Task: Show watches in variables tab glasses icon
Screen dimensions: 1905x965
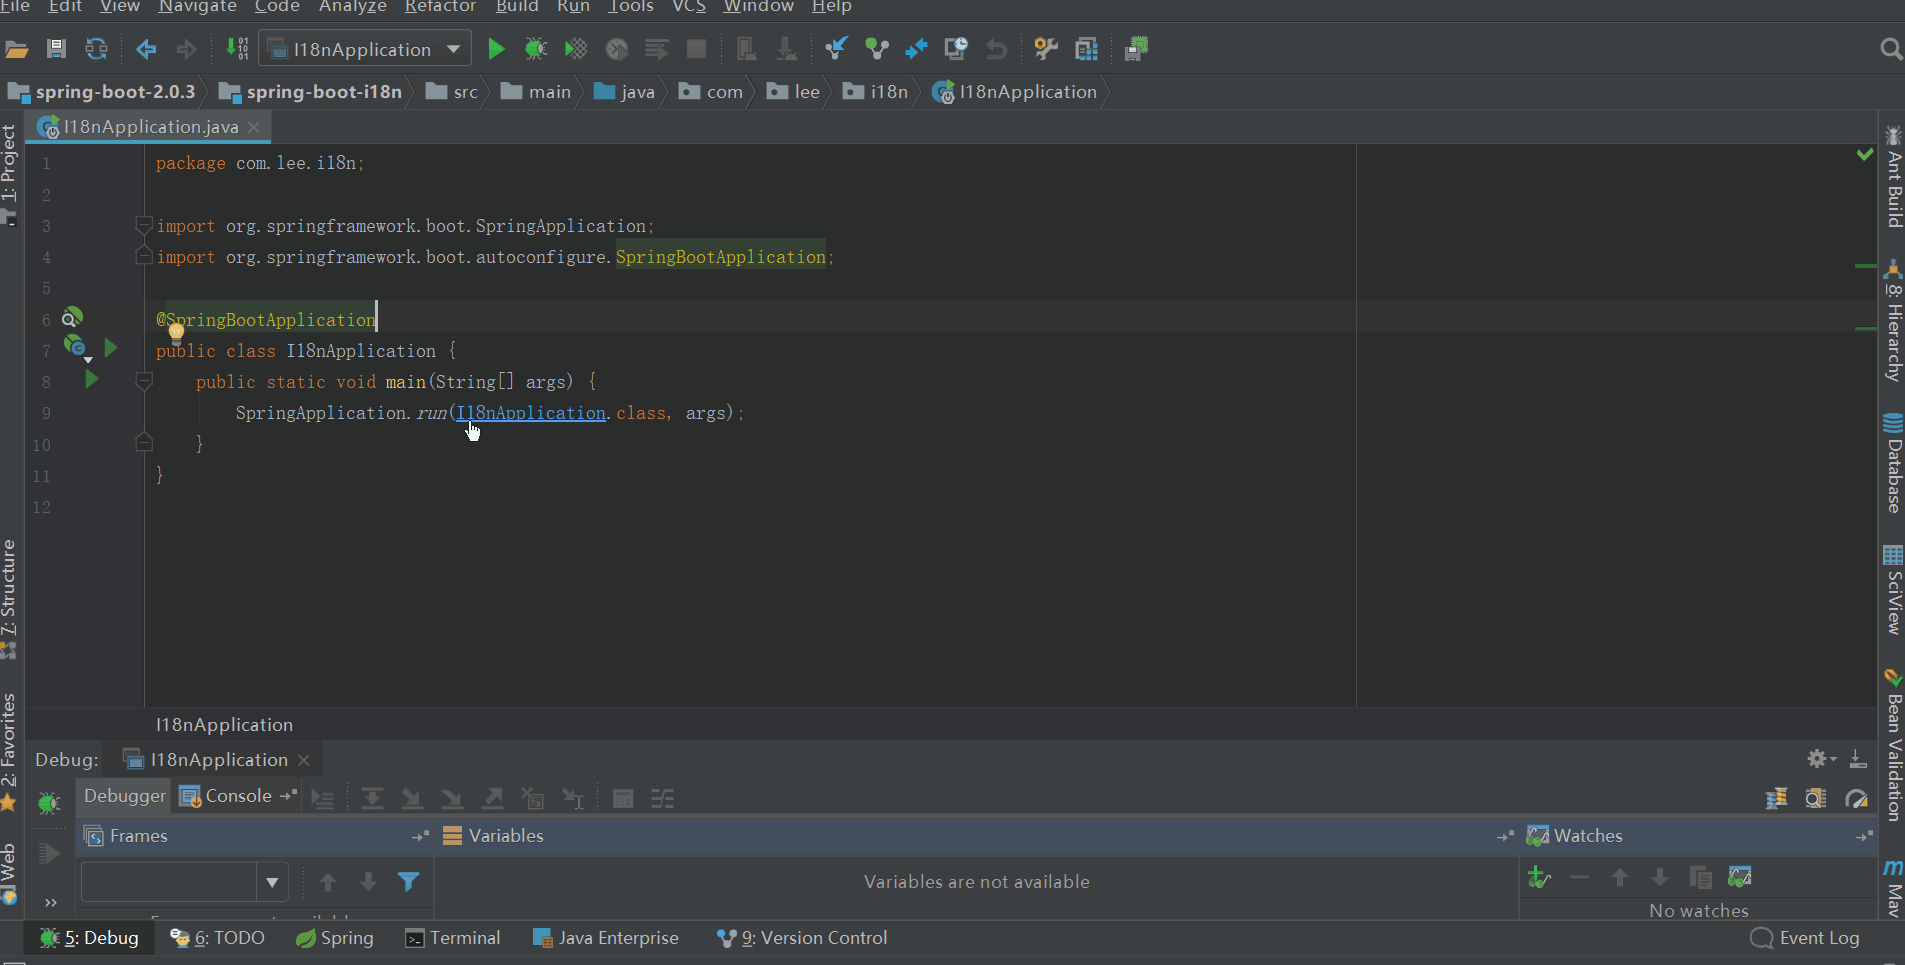Action: (1740, 878)
